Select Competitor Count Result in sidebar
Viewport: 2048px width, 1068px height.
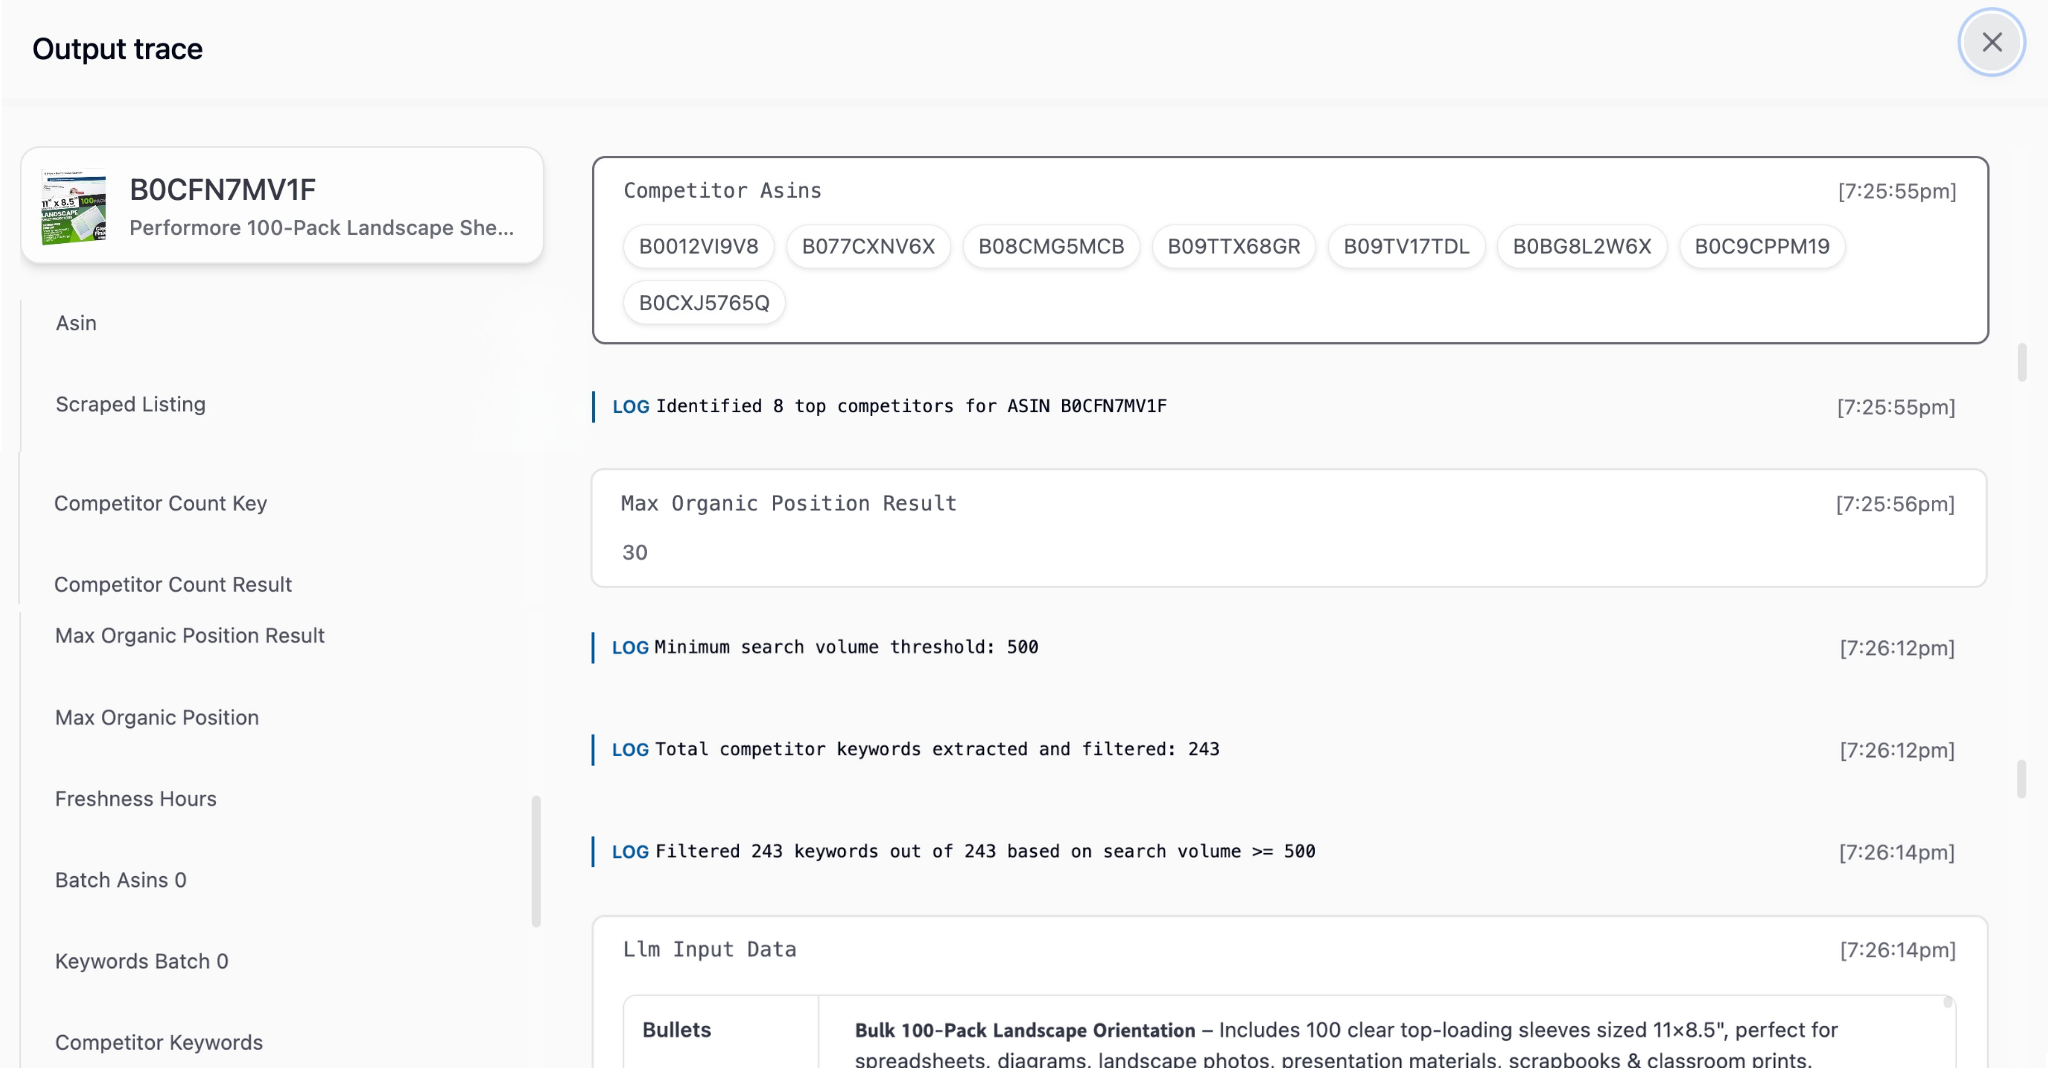click(172, 584)
